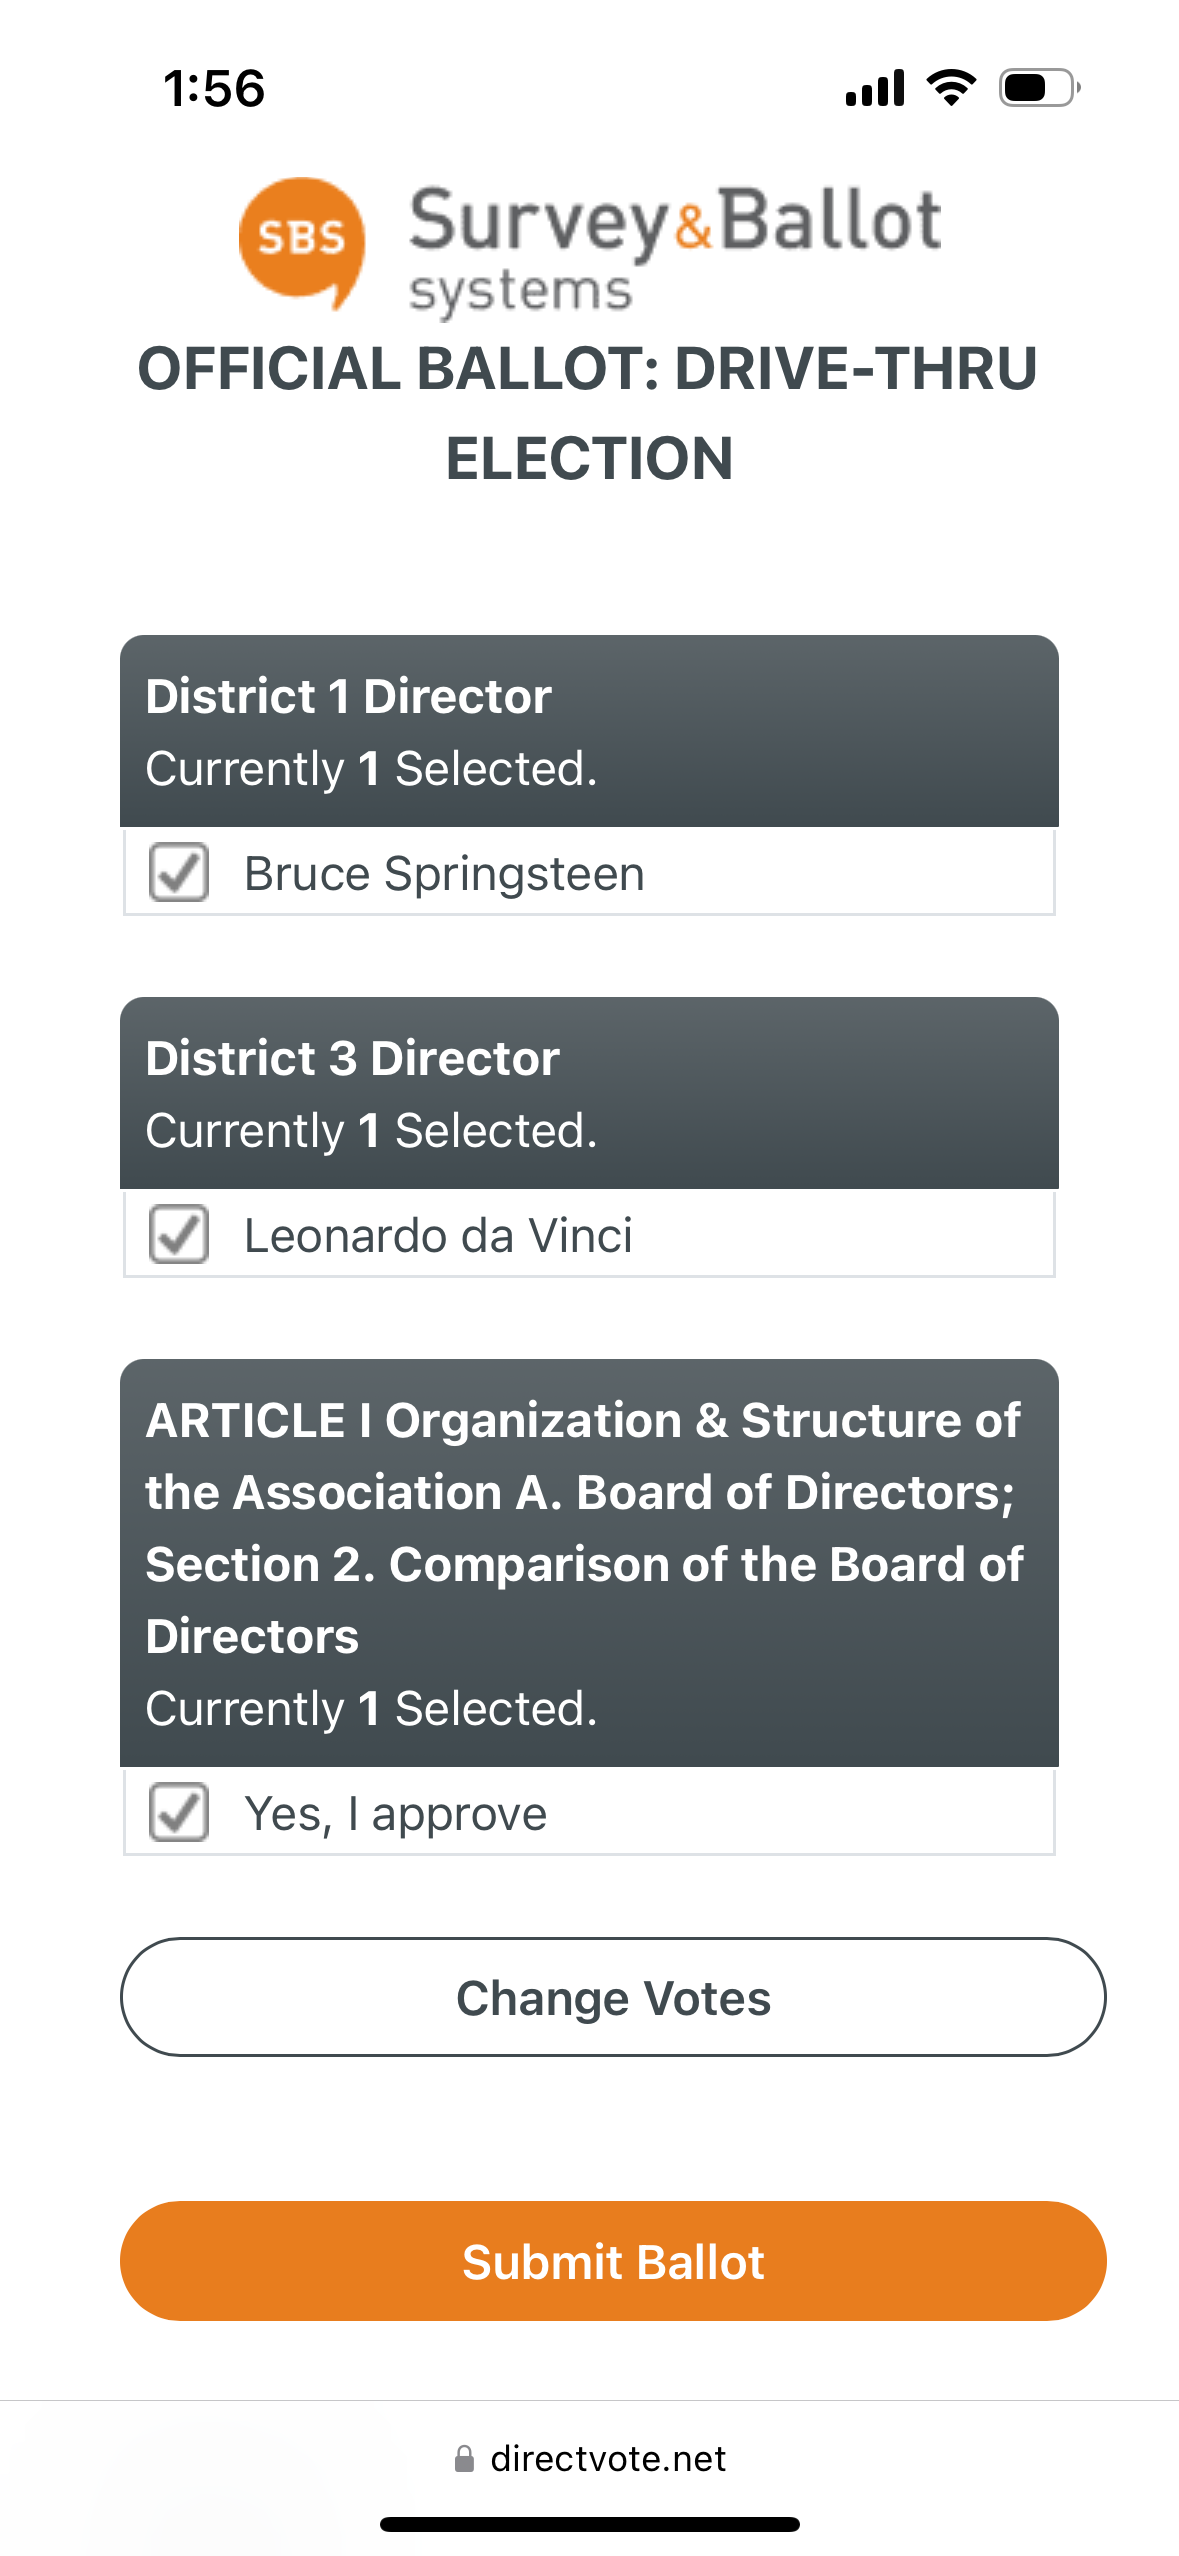Tap the directvote.net address text
1179x2556 pixels.
(608, 2459)
